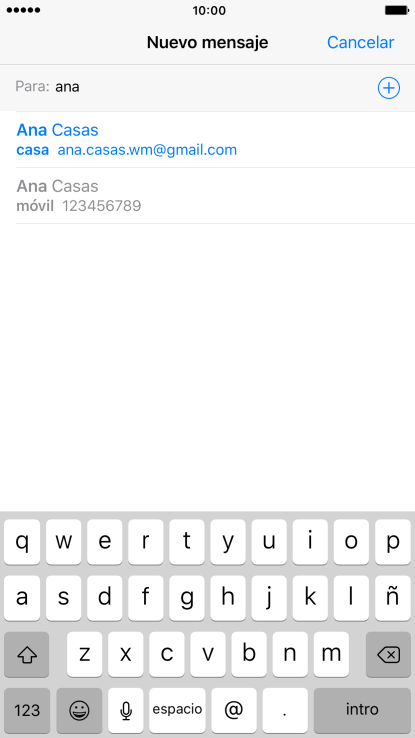Switch to the 123 numeric keyboard

pos(27,710)
